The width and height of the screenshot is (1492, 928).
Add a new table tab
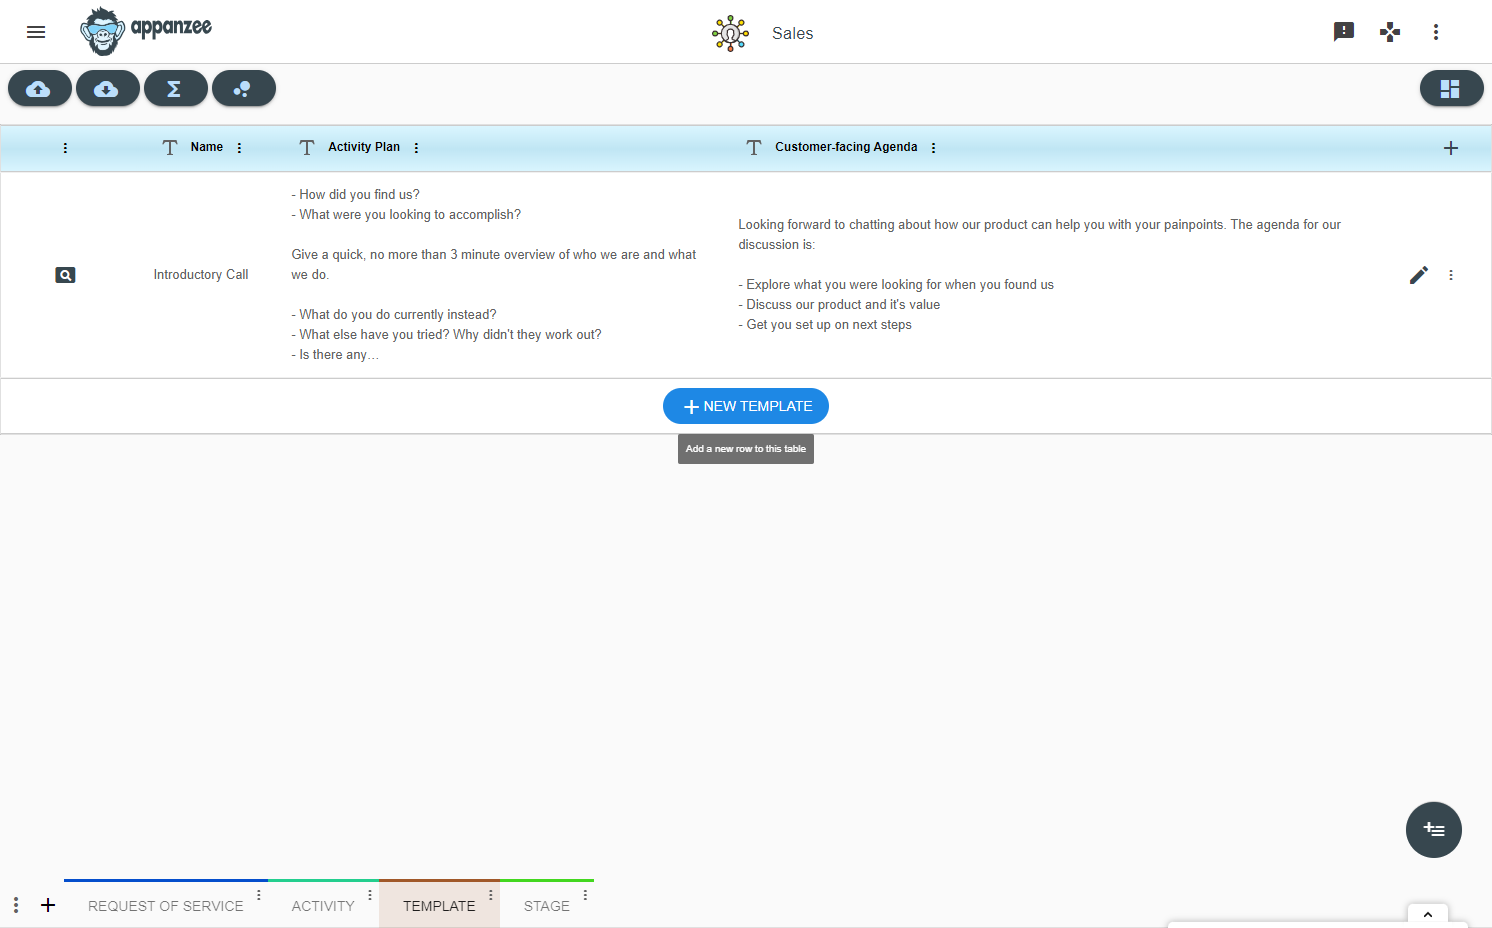(x=48, y=905)
